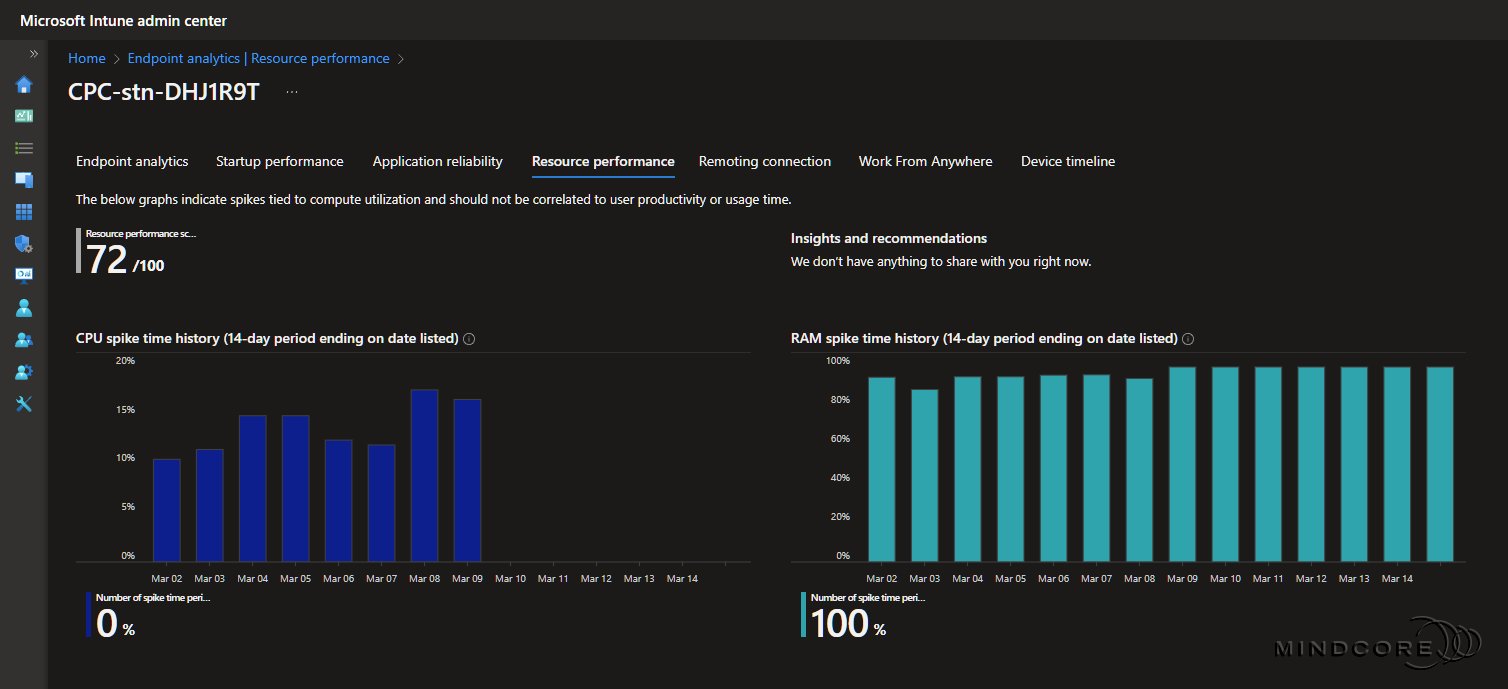1508x689 pixels.
Task: Open the Dashboard icon in sidebar
Action: tap(24, 116)
